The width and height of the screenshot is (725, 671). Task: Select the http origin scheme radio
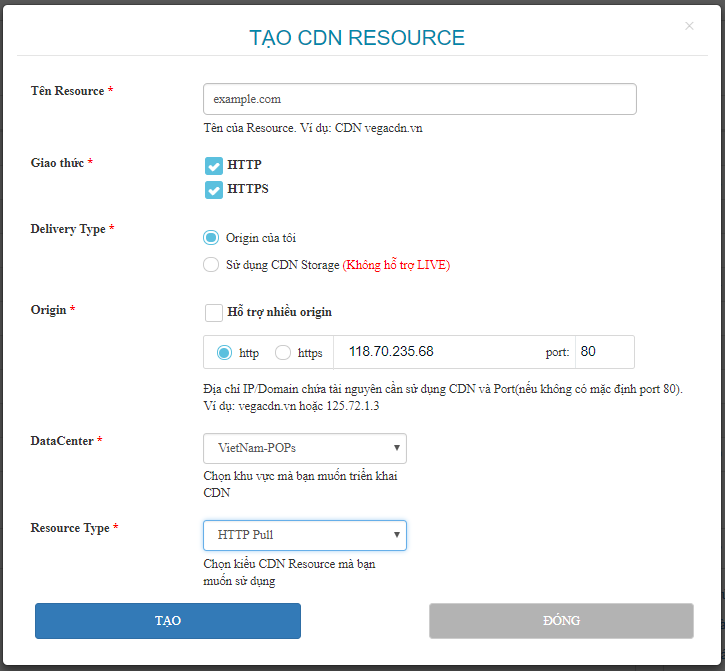(x=224, y=353)
